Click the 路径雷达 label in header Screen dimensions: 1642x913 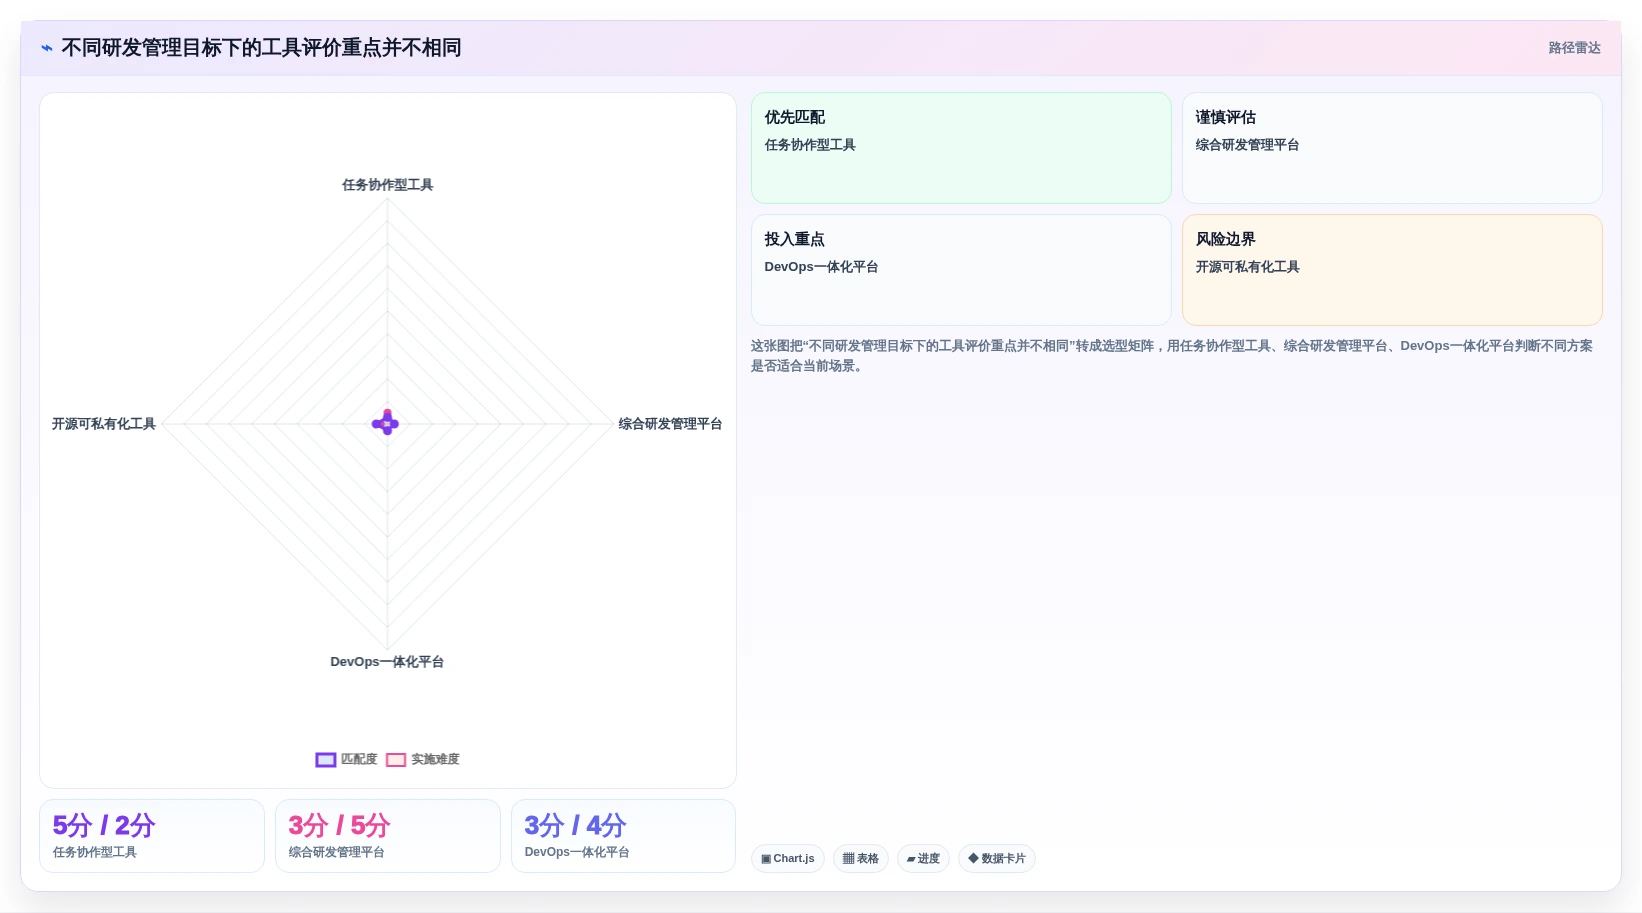tap(1574, 48)
